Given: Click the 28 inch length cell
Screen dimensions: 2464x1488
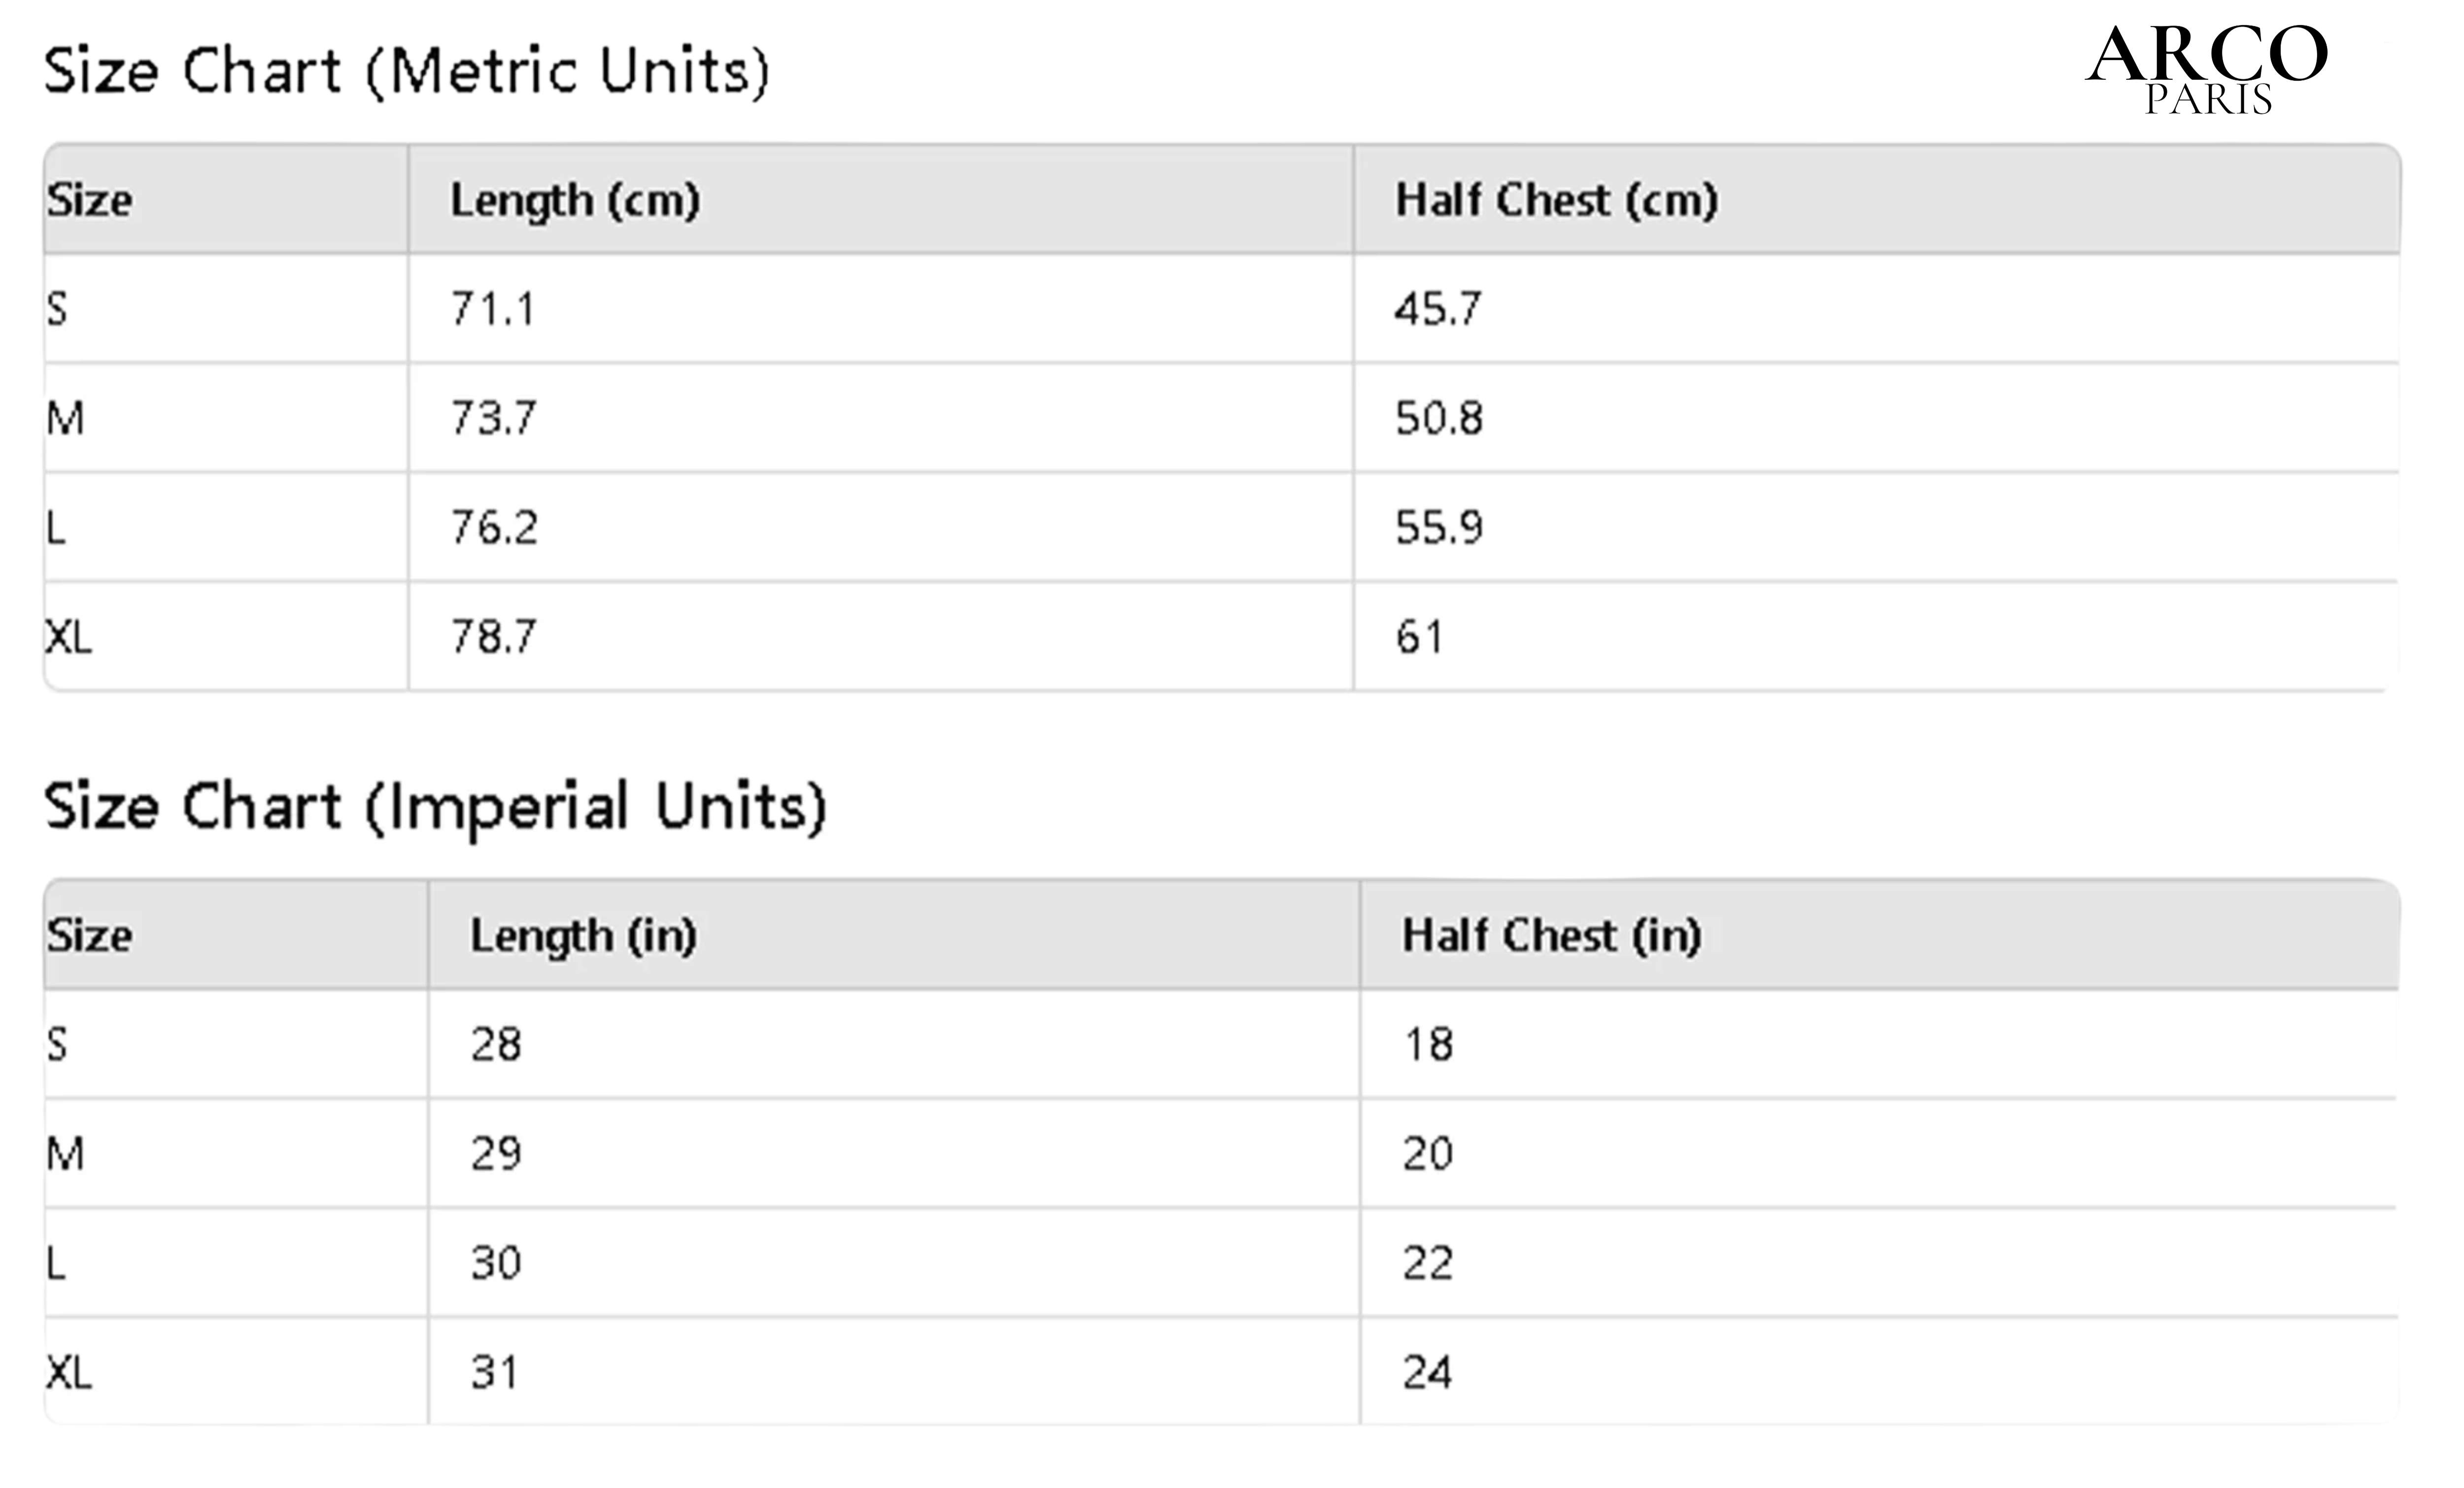Looking at the screenshot, I should click(x=496, y=1045).
